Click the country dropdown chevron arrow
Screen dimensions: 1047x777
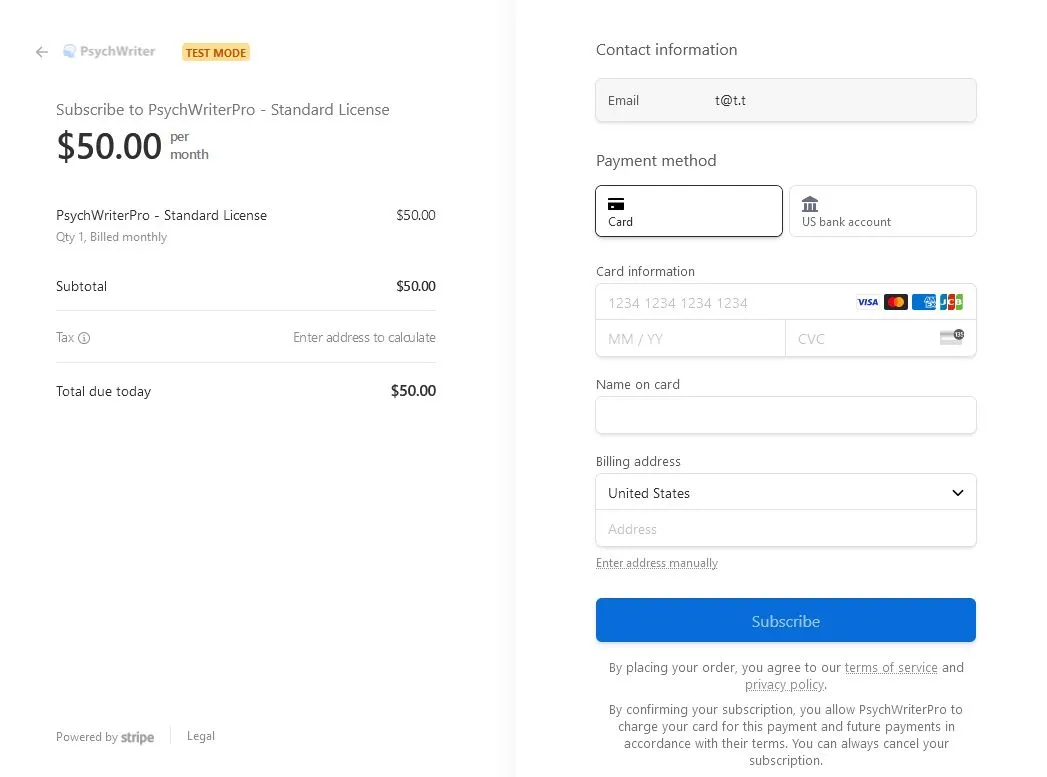(958, 493)
